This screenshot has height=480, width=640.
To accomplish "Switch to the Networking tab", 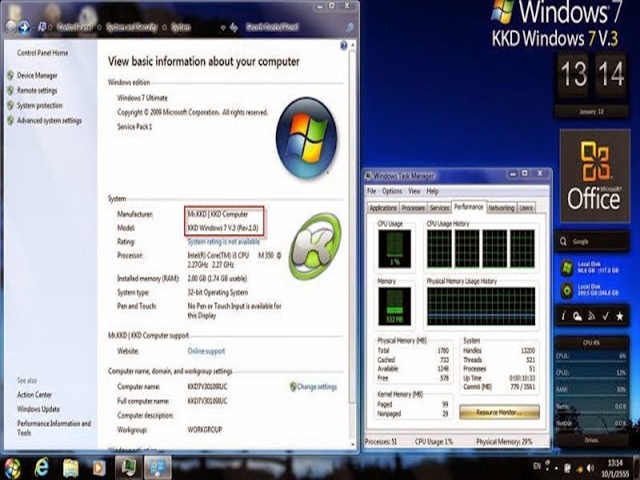I will point(501,208).
